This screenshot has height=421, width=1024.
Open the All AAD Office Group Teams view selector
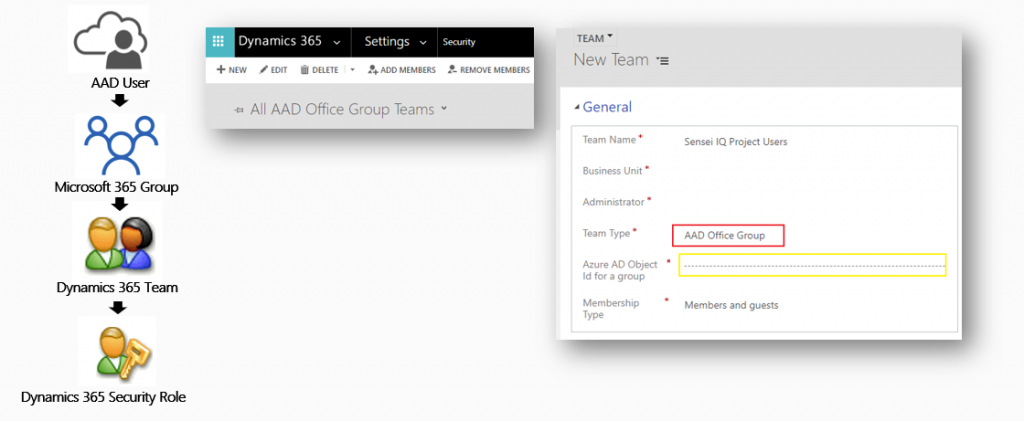click(444, 108)
